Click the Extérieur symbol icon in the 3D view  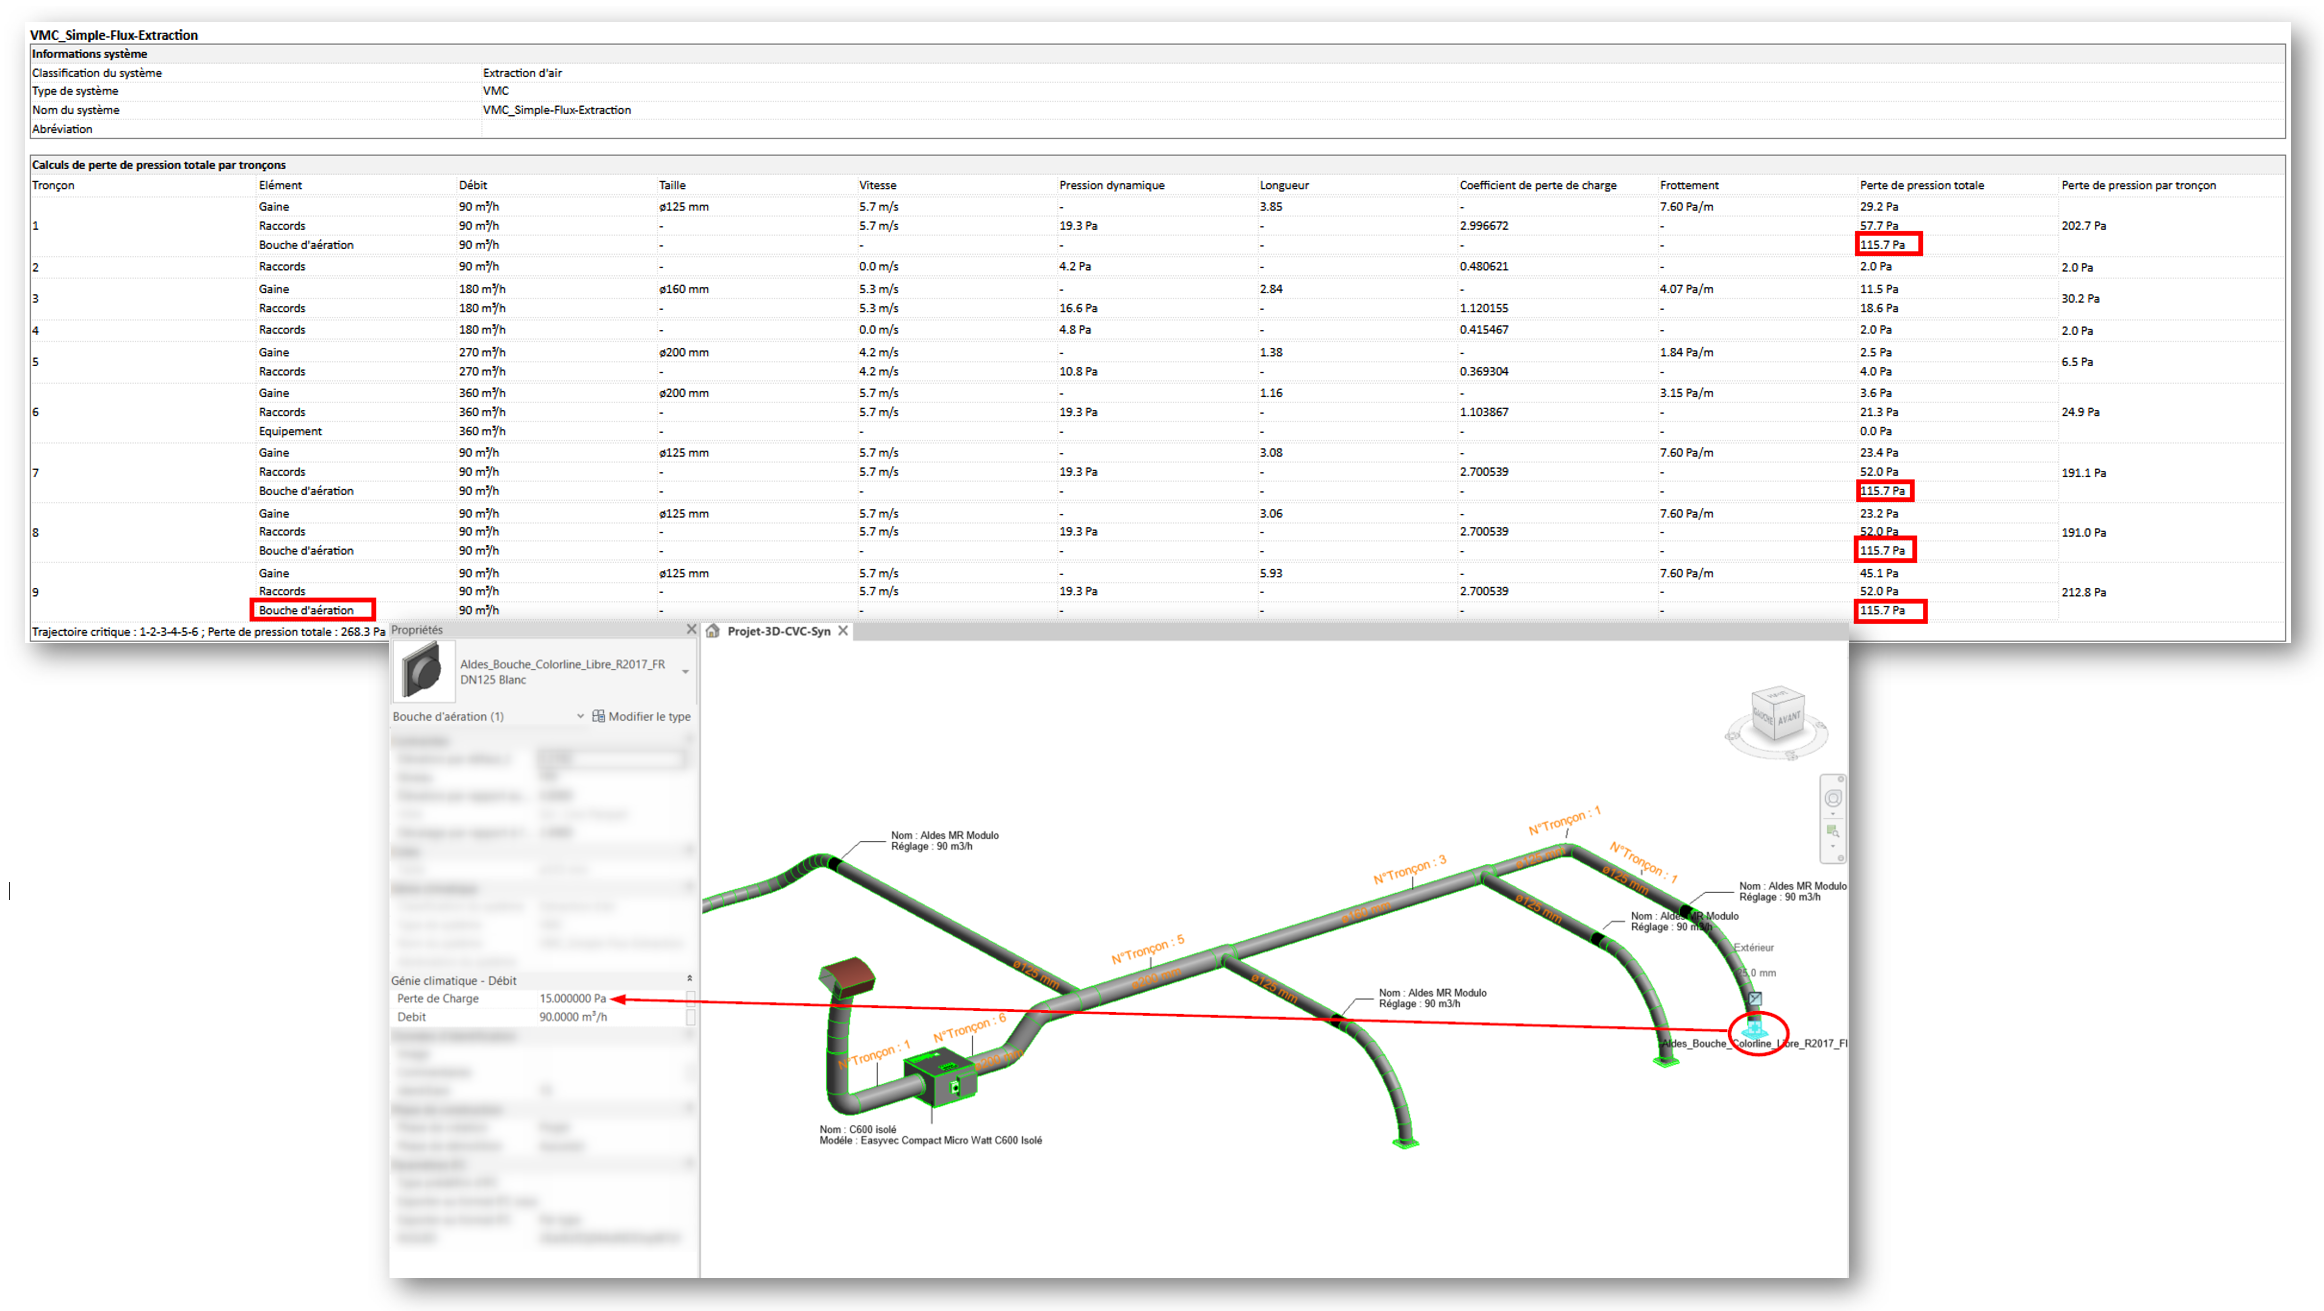[x=1757, y=997]
